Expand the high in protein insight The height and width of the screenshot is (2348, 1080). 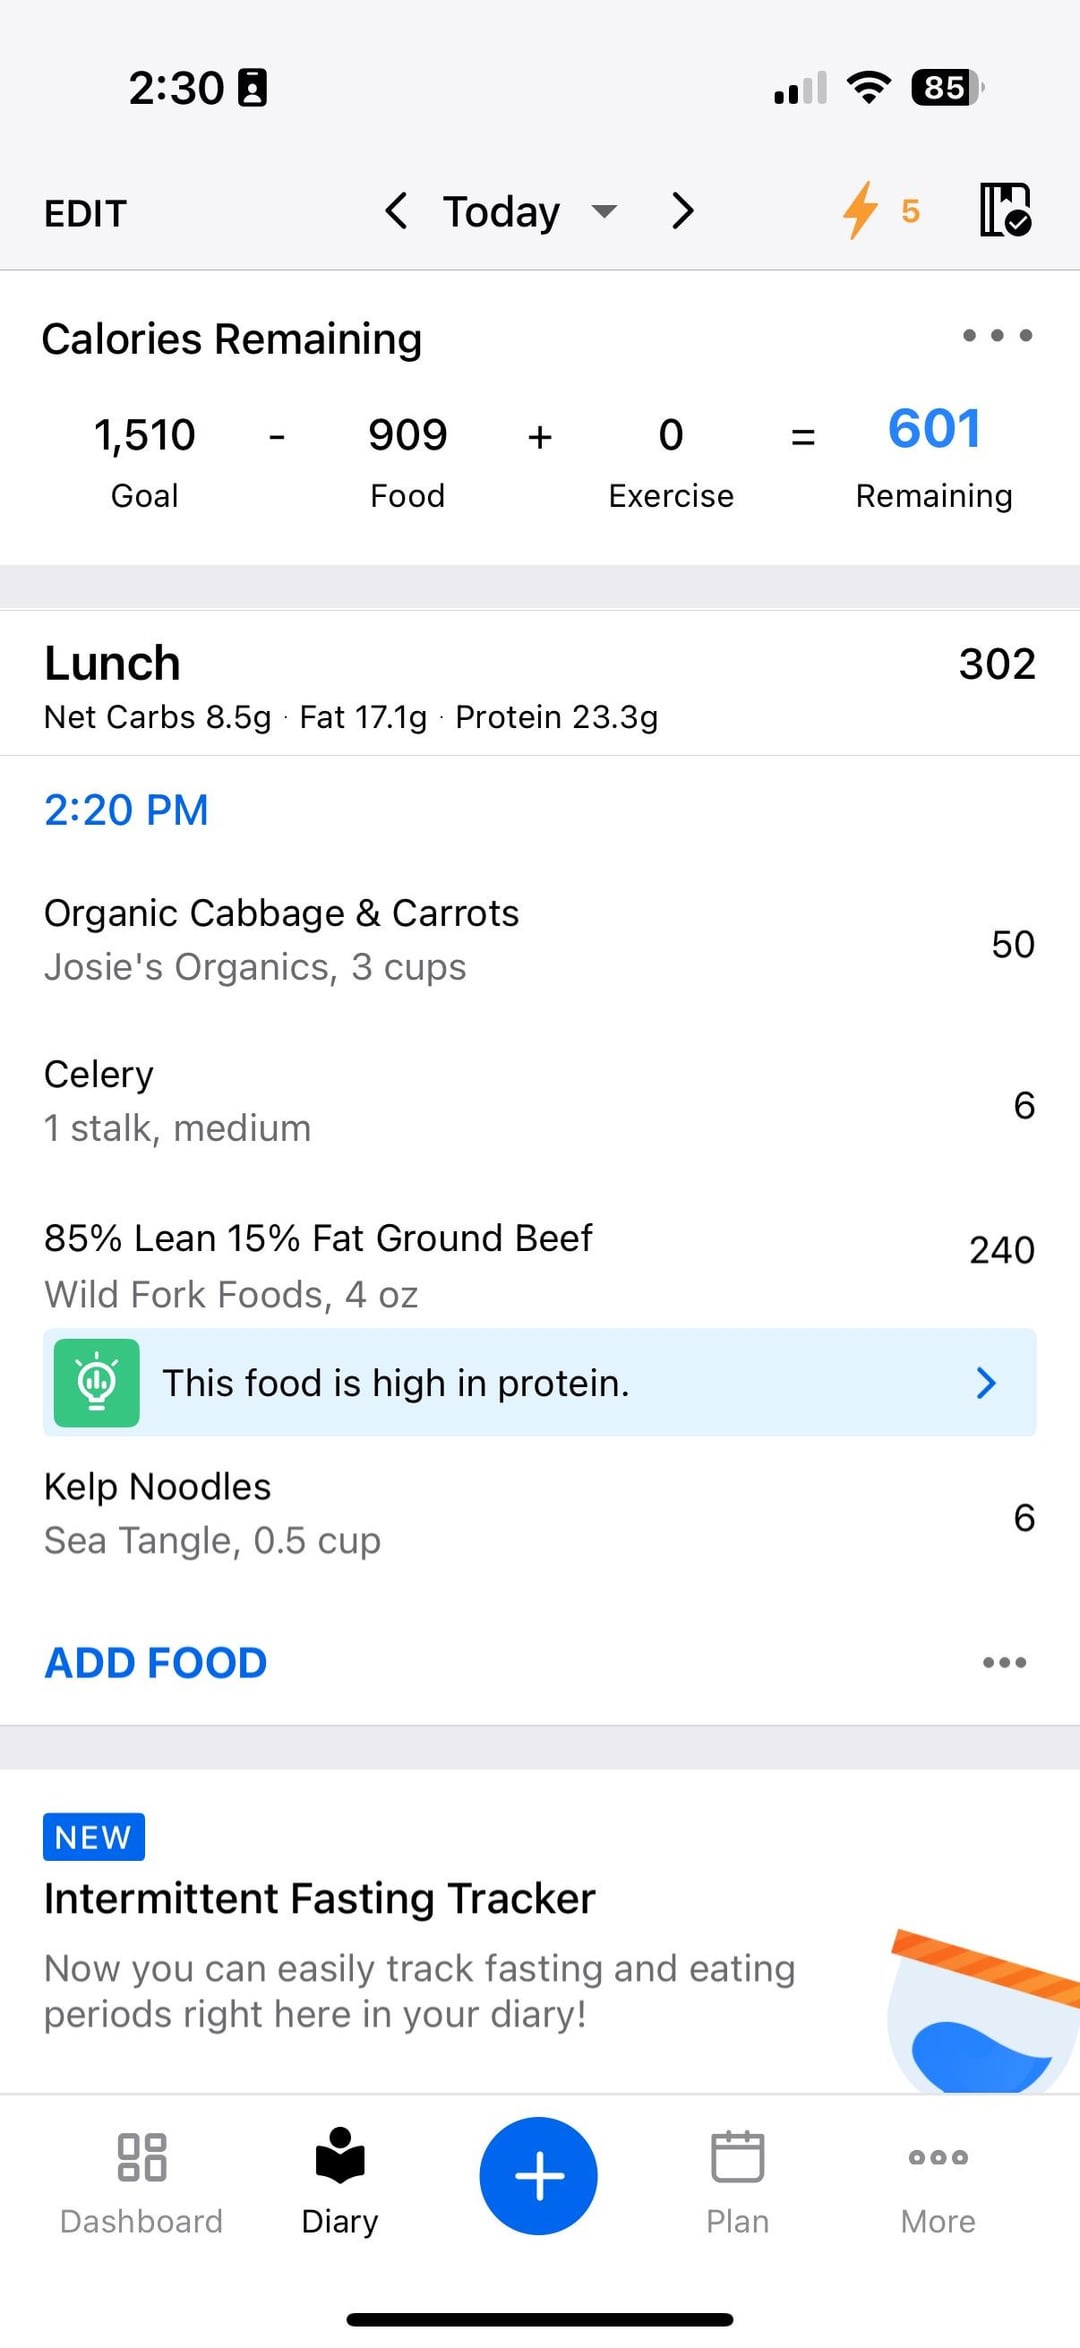pyautogui.click(x=985, y=1382)
